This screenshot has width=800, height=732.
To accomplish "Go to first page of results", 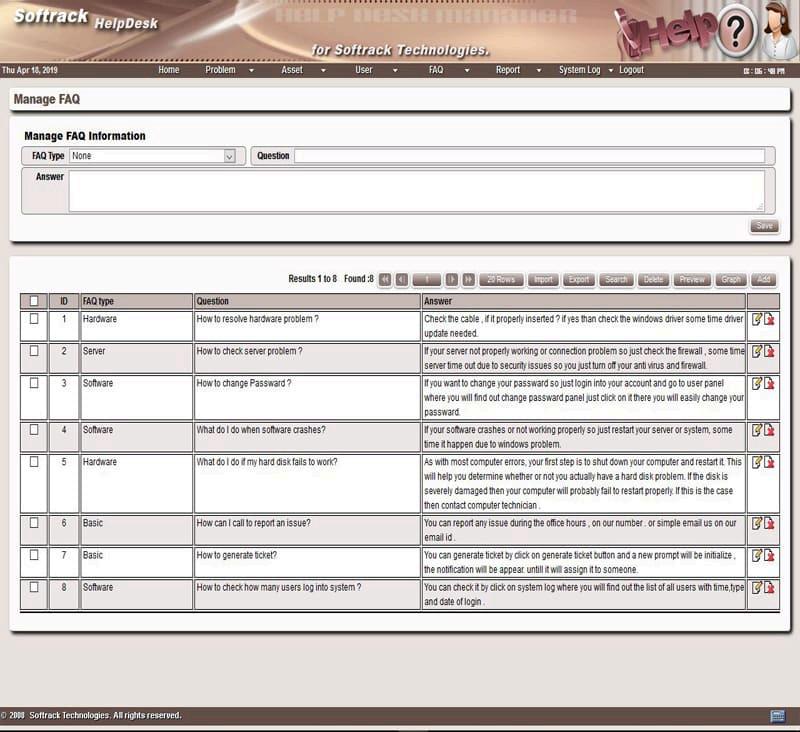I will (385, 280).
